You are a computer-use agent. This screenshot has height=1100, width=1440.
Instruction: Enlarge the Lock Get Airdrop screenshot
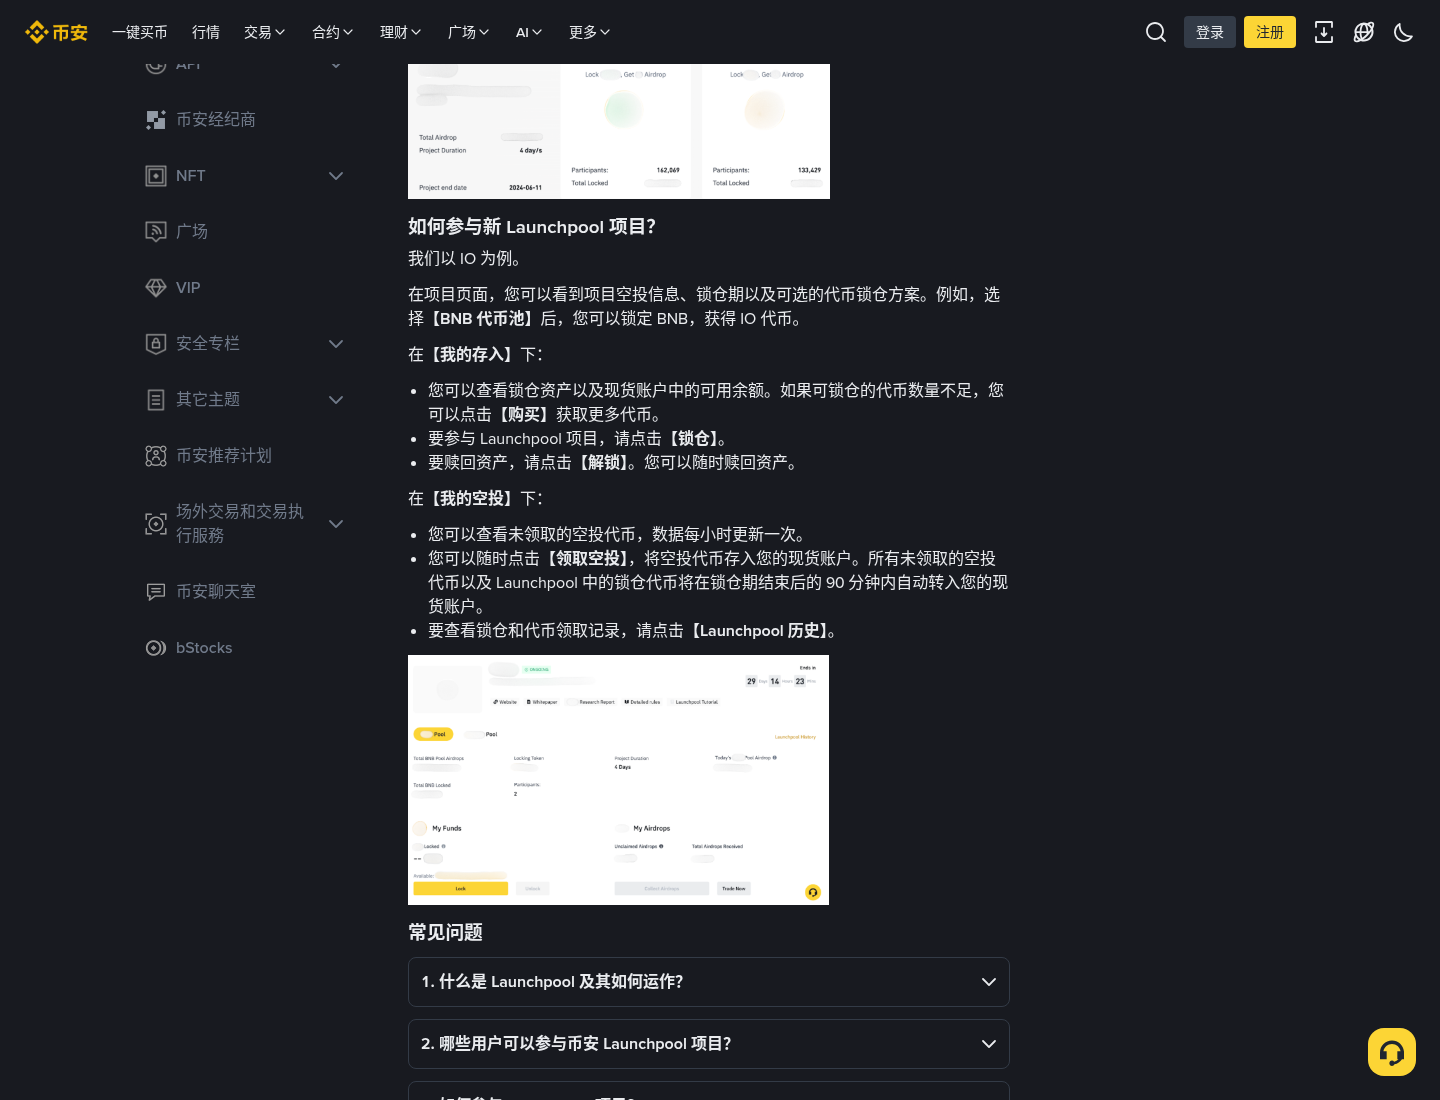[619, 131]
